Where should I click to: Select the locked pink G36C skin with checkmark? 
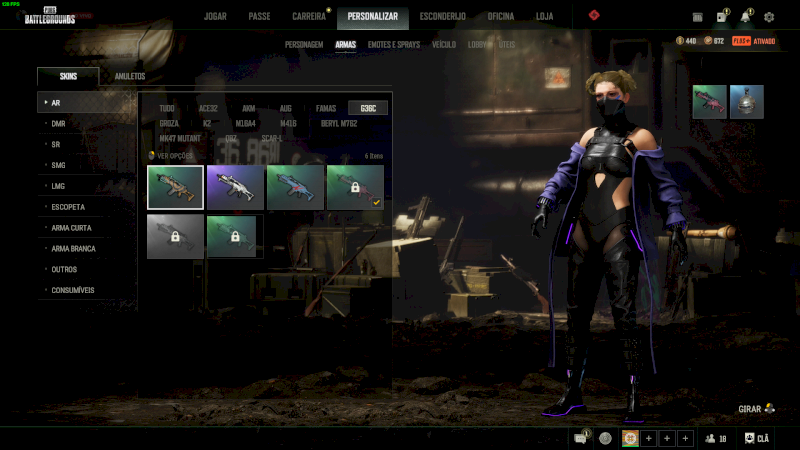coord(355,187)
